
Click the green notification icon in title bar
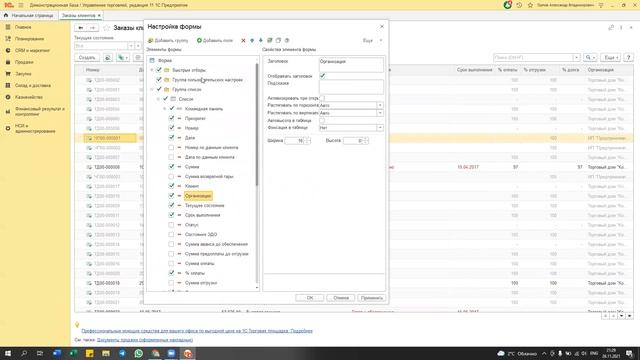(508, 5)
